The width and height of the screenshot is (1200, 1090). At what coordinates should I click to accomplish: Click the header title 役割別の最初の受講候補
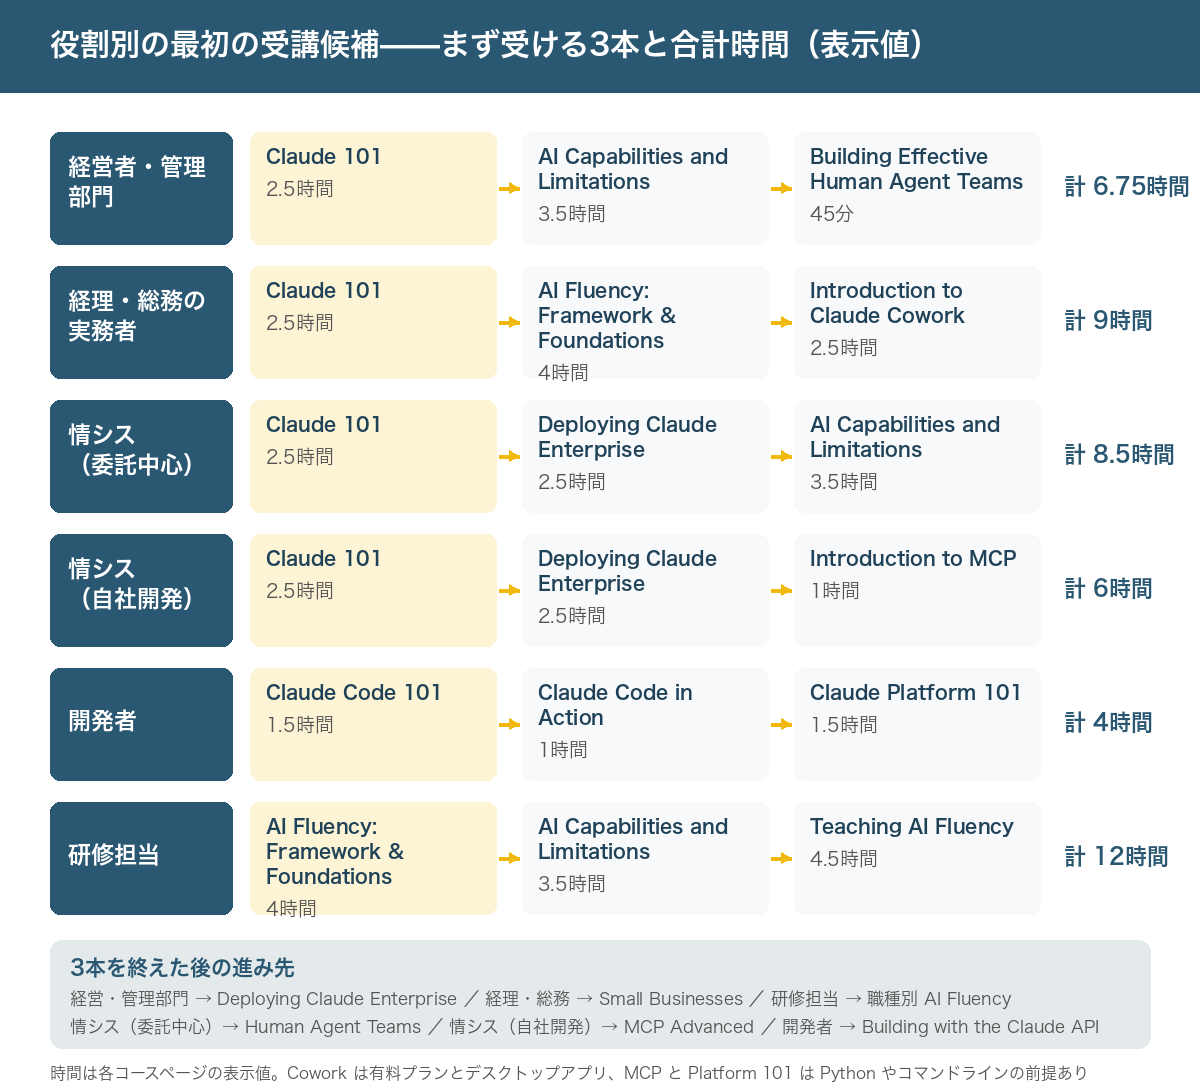(215, 45)
